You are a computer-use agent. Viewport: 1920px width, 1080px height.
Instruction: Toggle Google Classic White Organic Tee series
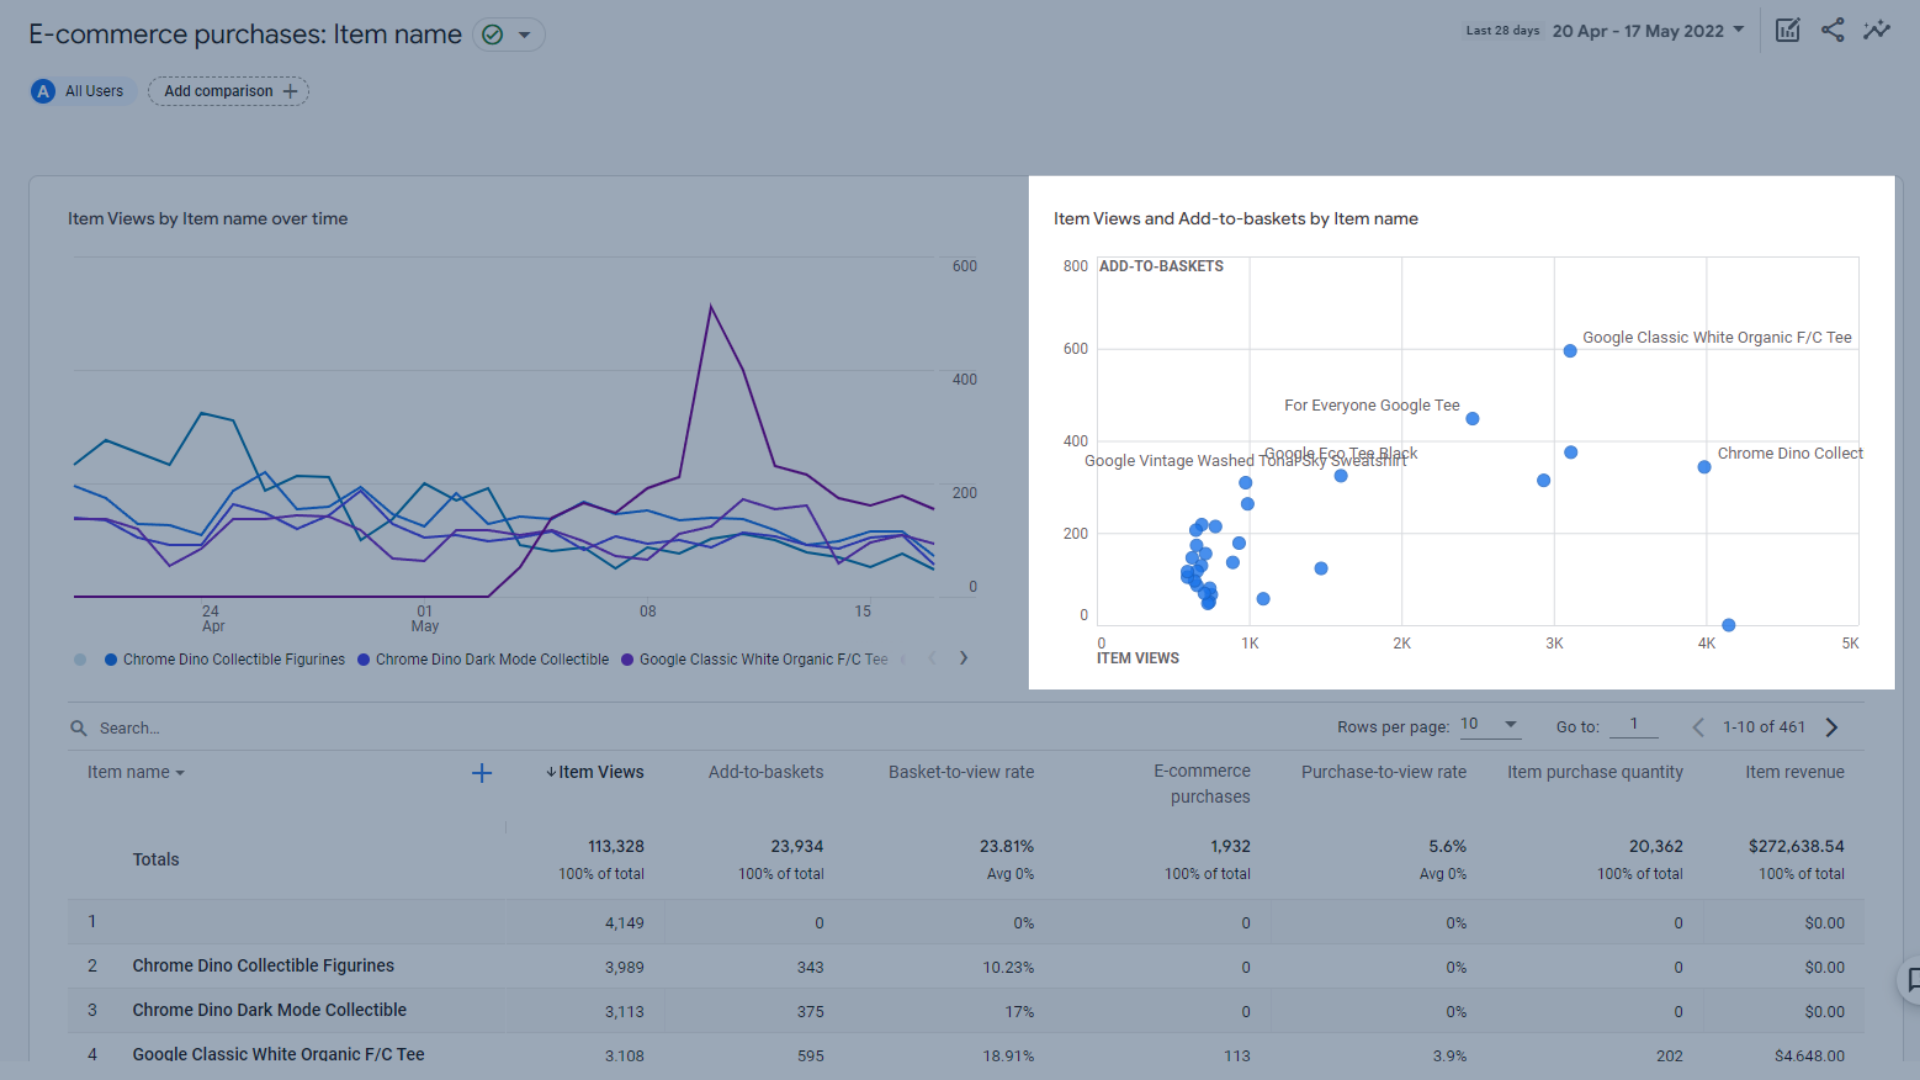pyautogui.click(x=762, y=660)
